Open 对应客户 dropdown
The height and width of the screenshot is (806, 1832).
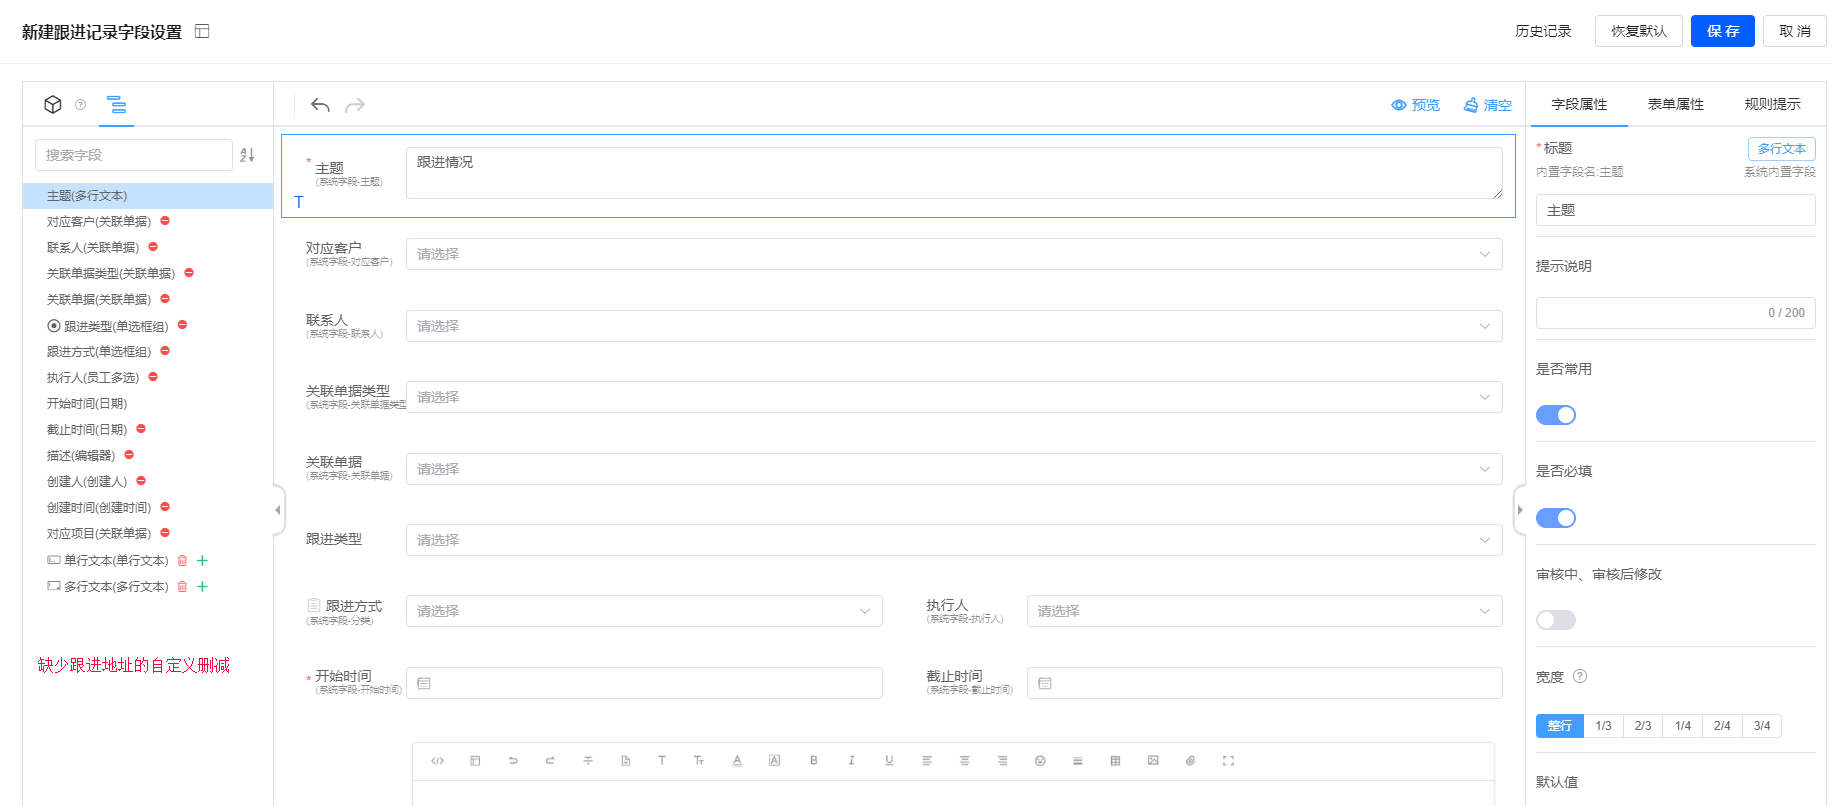pyautogui.click(x=954, y=254)
